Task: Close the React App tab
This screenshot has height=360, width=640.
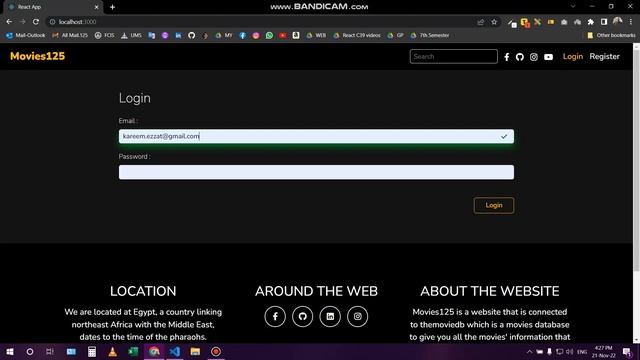Action: coord(96,7)
